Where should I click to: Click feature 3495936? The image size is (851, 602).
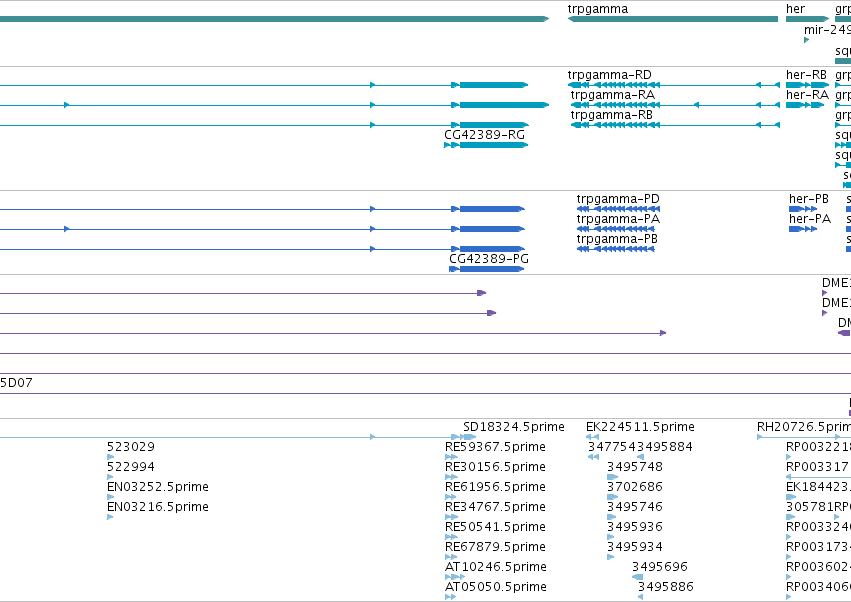click(x=634, y=527)
